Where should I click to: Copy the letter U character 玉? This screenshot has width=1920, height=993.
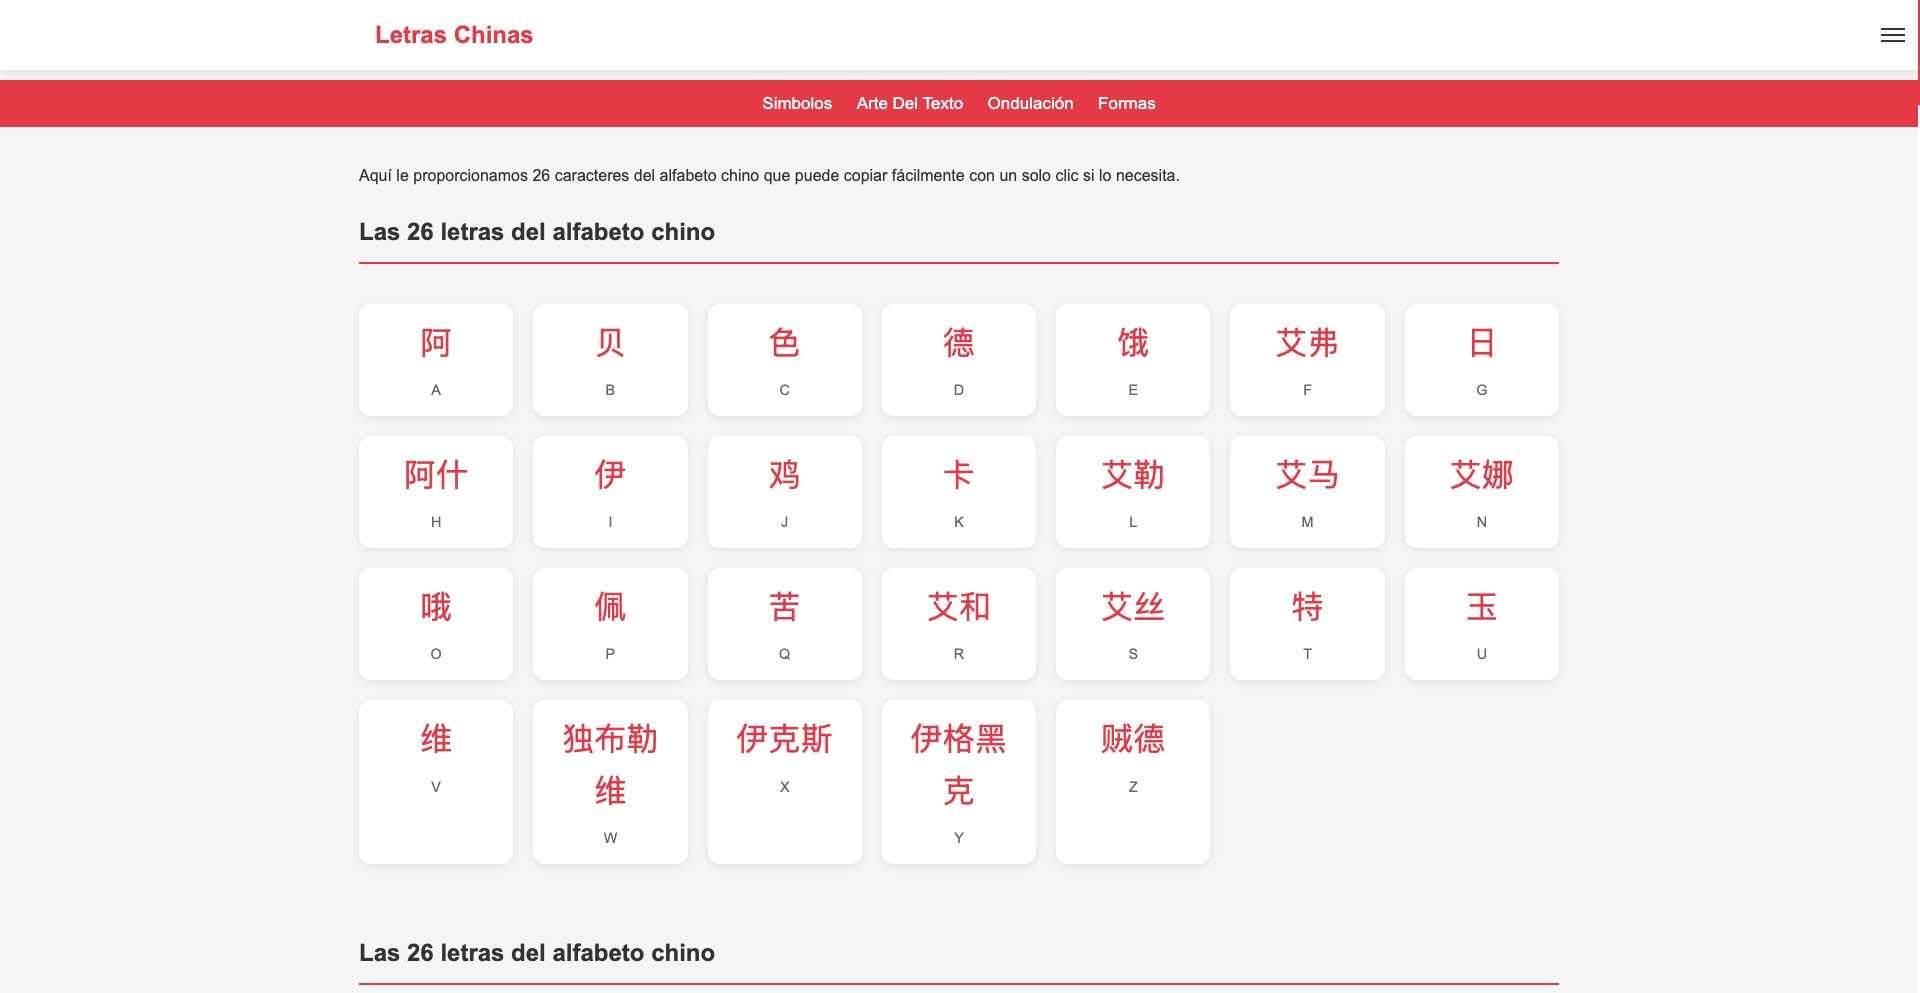point(1481,623)
